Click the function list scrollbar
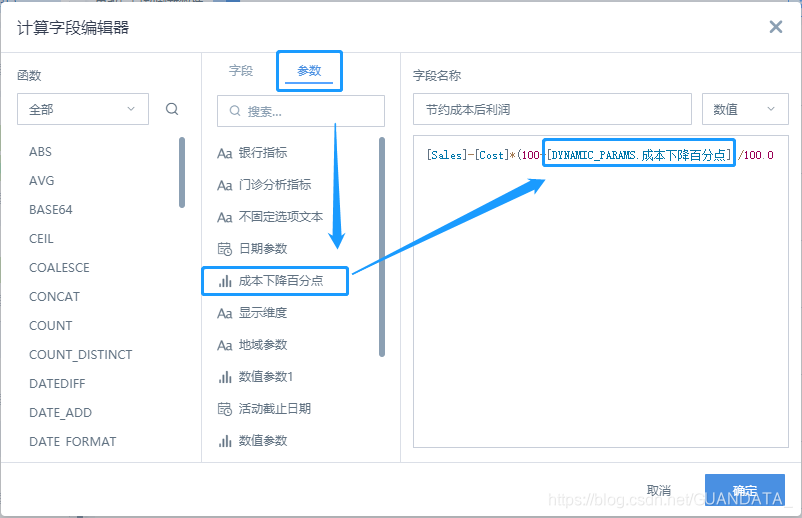802x518 pixels. 182,172
